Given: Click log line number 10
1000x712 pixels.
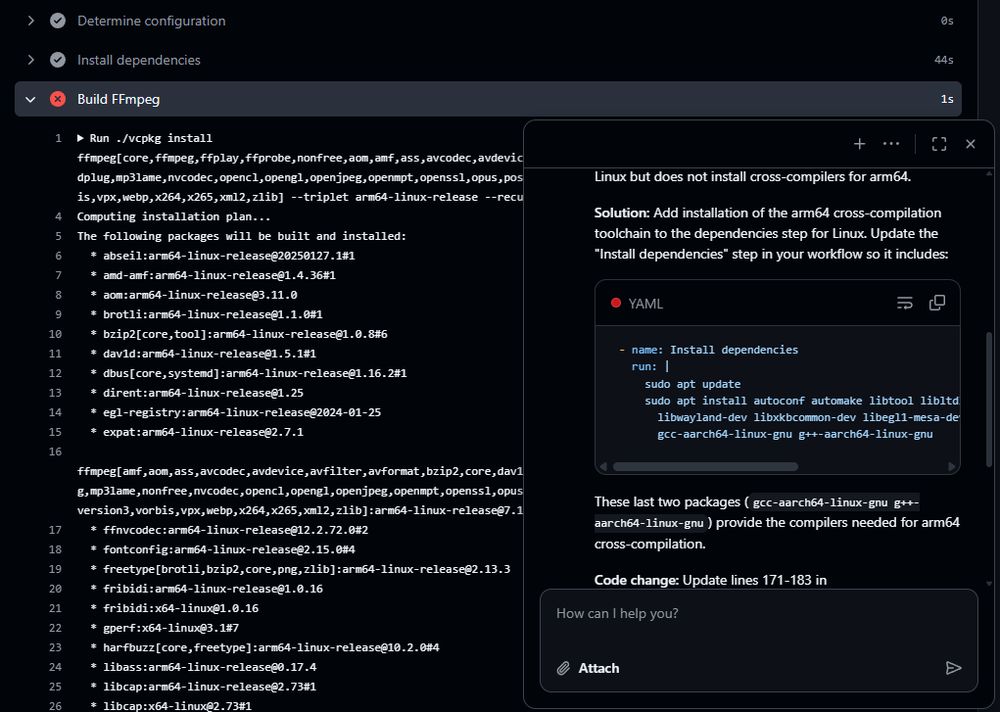Looking at the screenshot, I should tap(55, 334).
